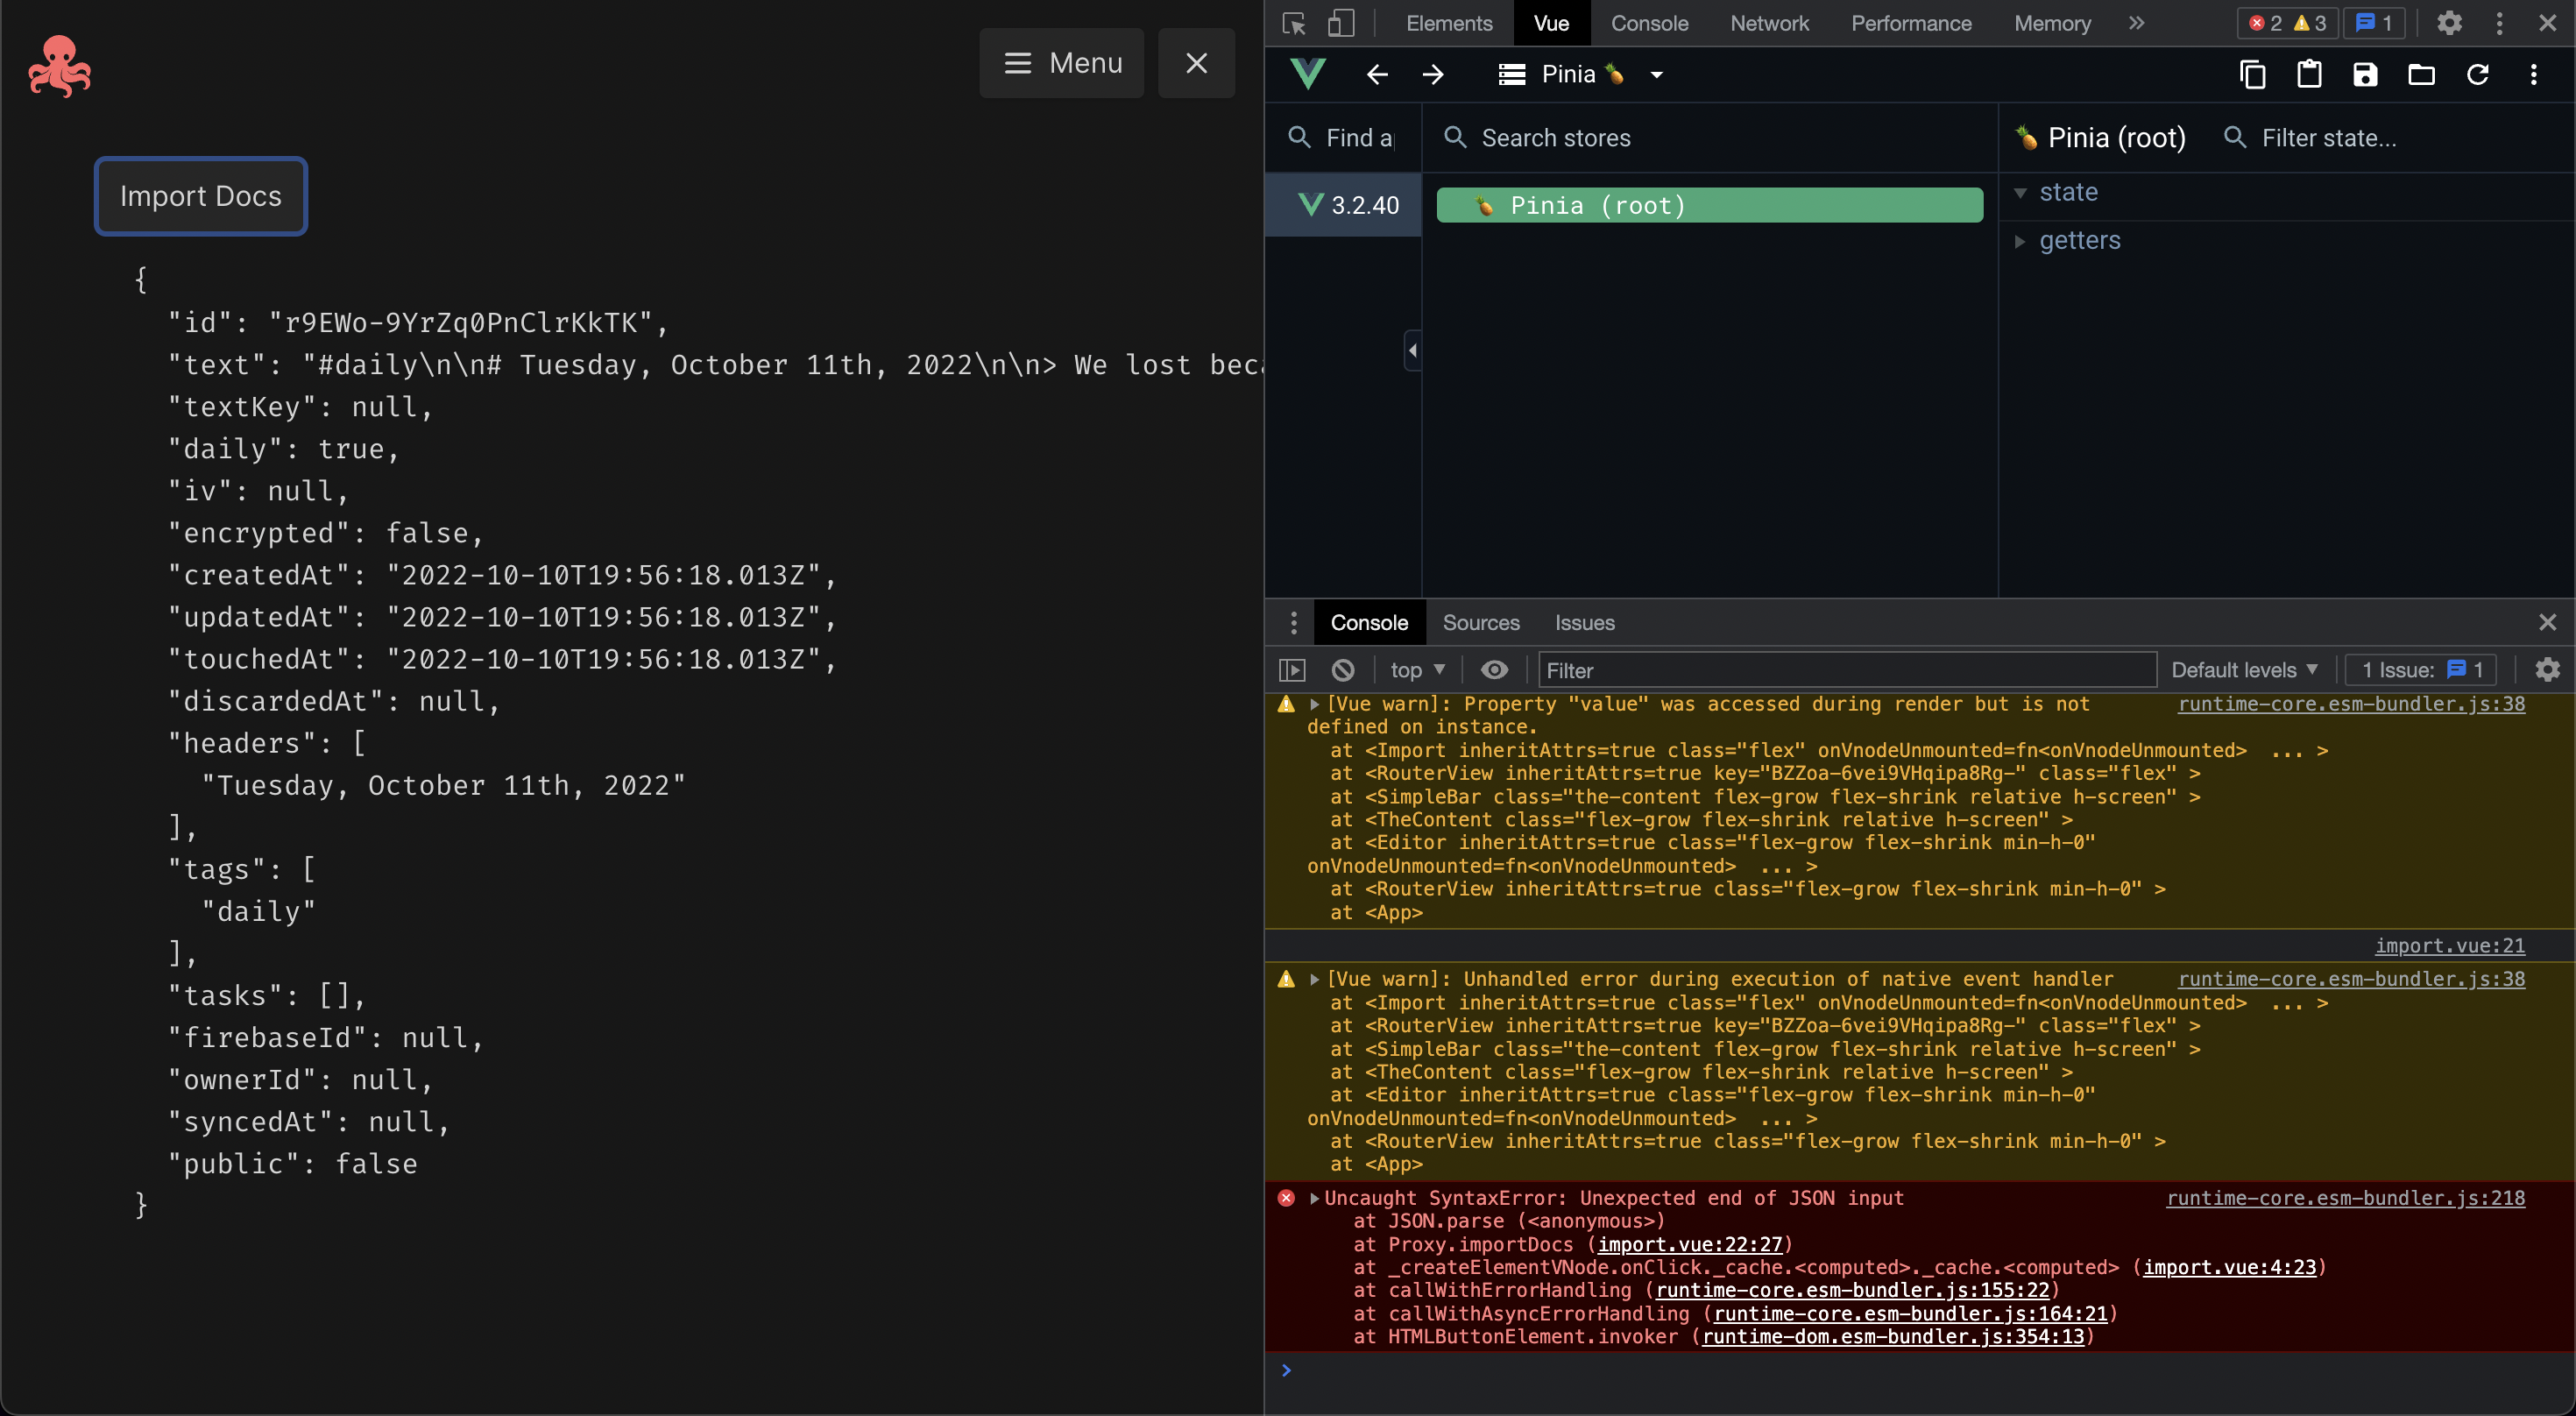Click the clear console icon

tap(1343, 670)
